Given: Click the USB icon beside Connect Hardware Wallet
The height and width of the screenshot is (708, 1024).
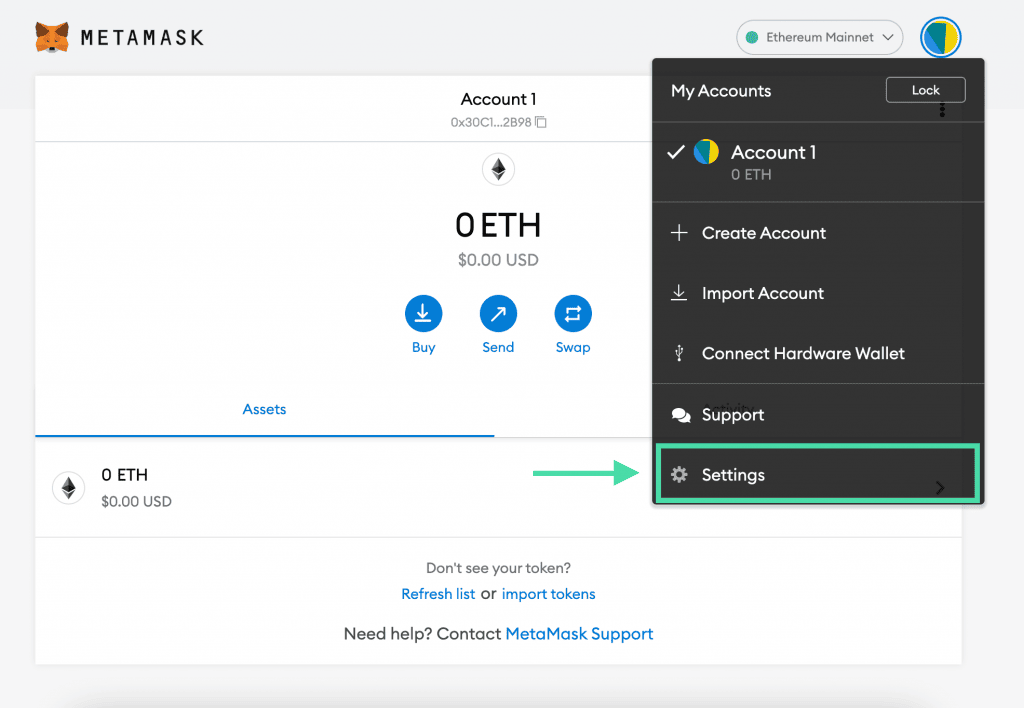Looking at the screenshot, I should click(x=679, y=353).
